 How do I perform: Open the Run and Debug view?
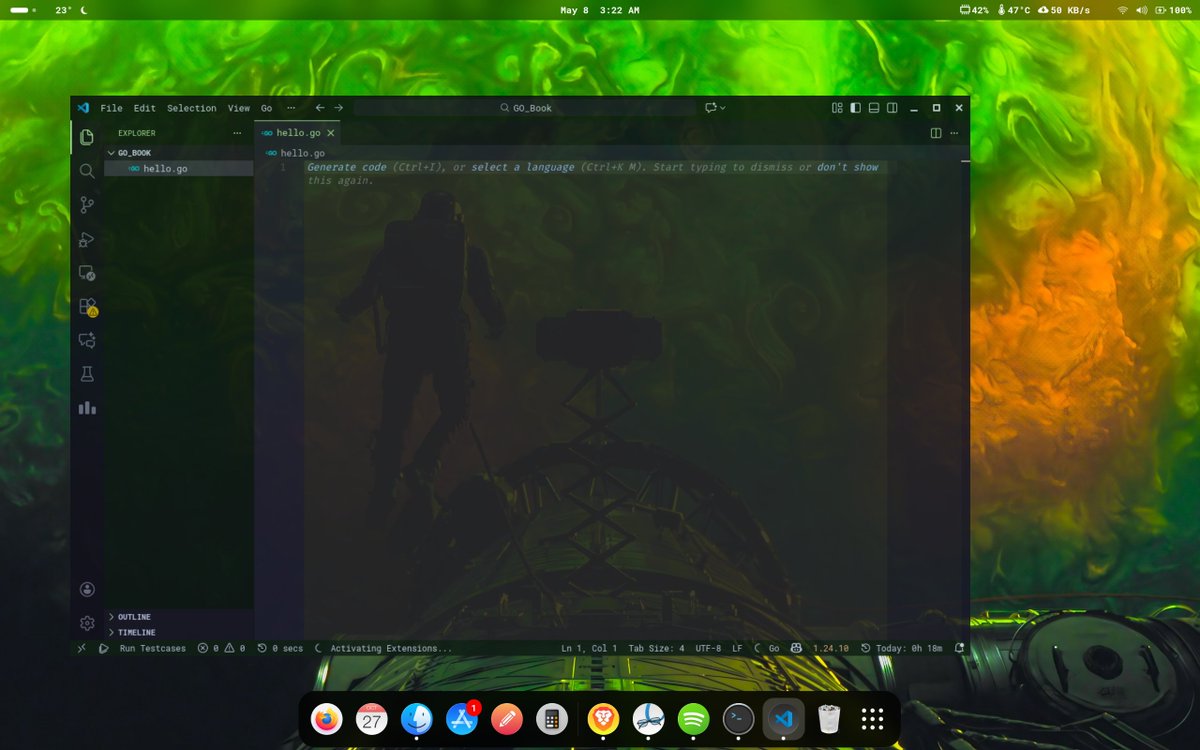tap(87, 239)
